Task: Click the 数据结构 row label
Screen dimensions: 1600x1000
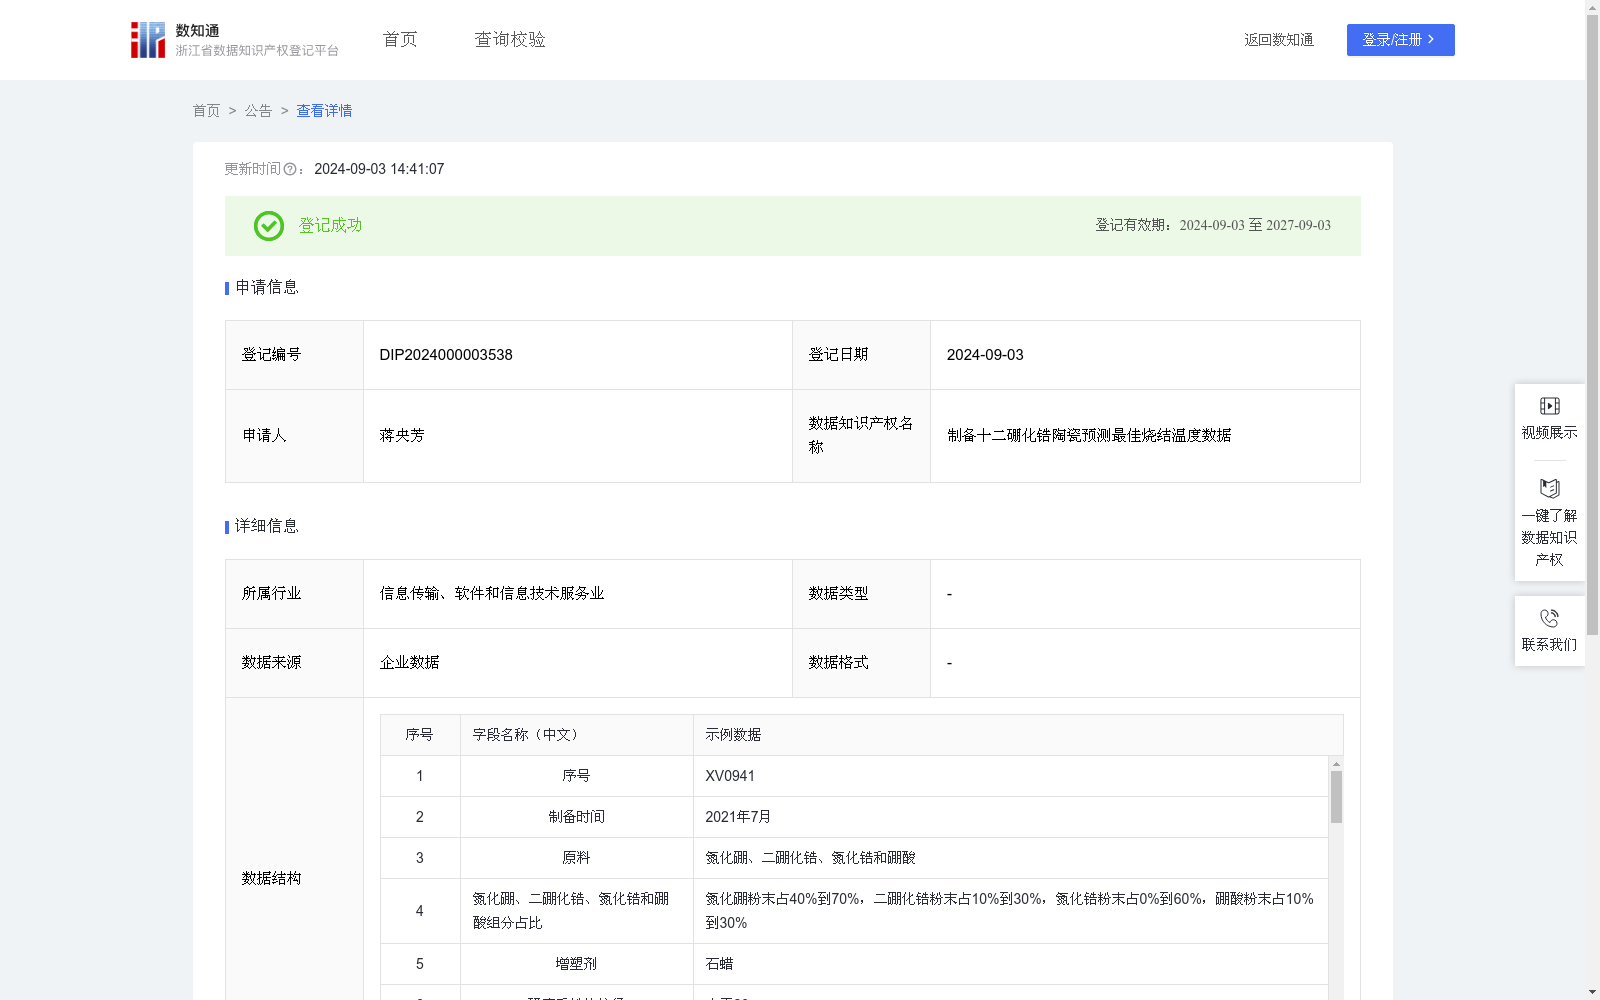Action: coord(271,878)
